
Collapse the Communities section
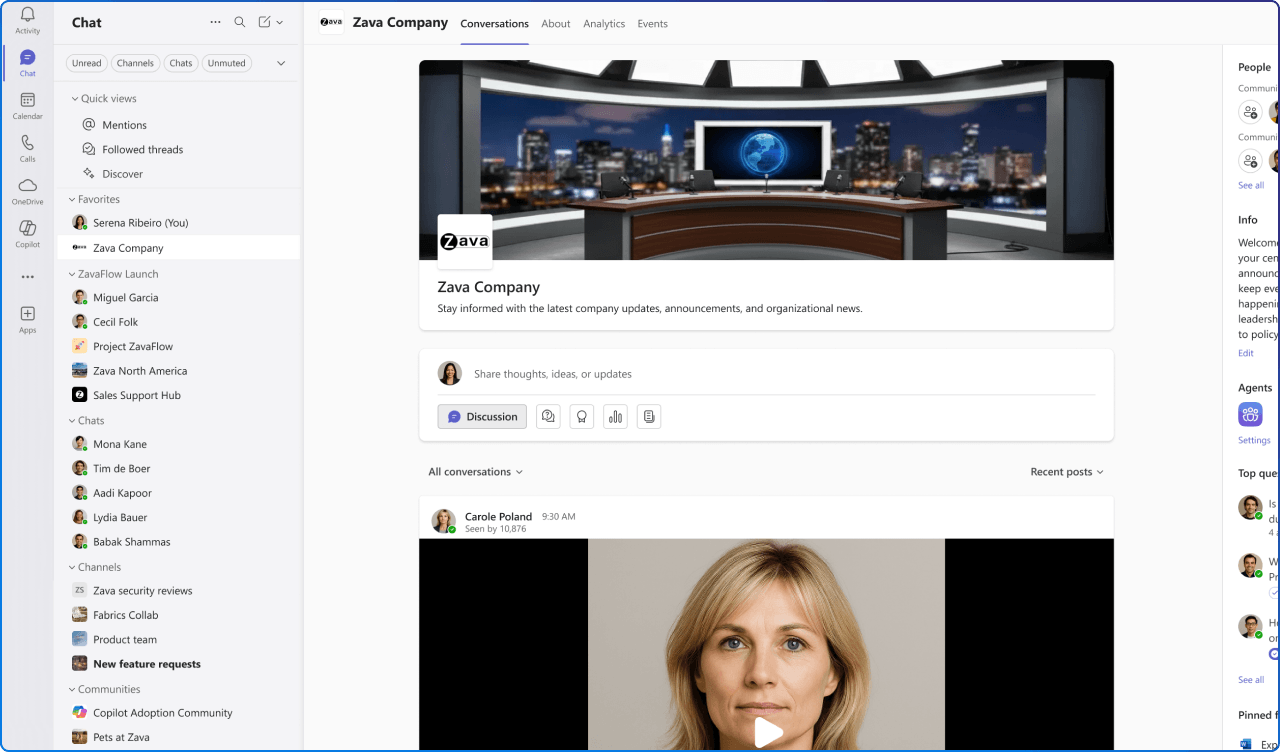[x=104, y=689]
